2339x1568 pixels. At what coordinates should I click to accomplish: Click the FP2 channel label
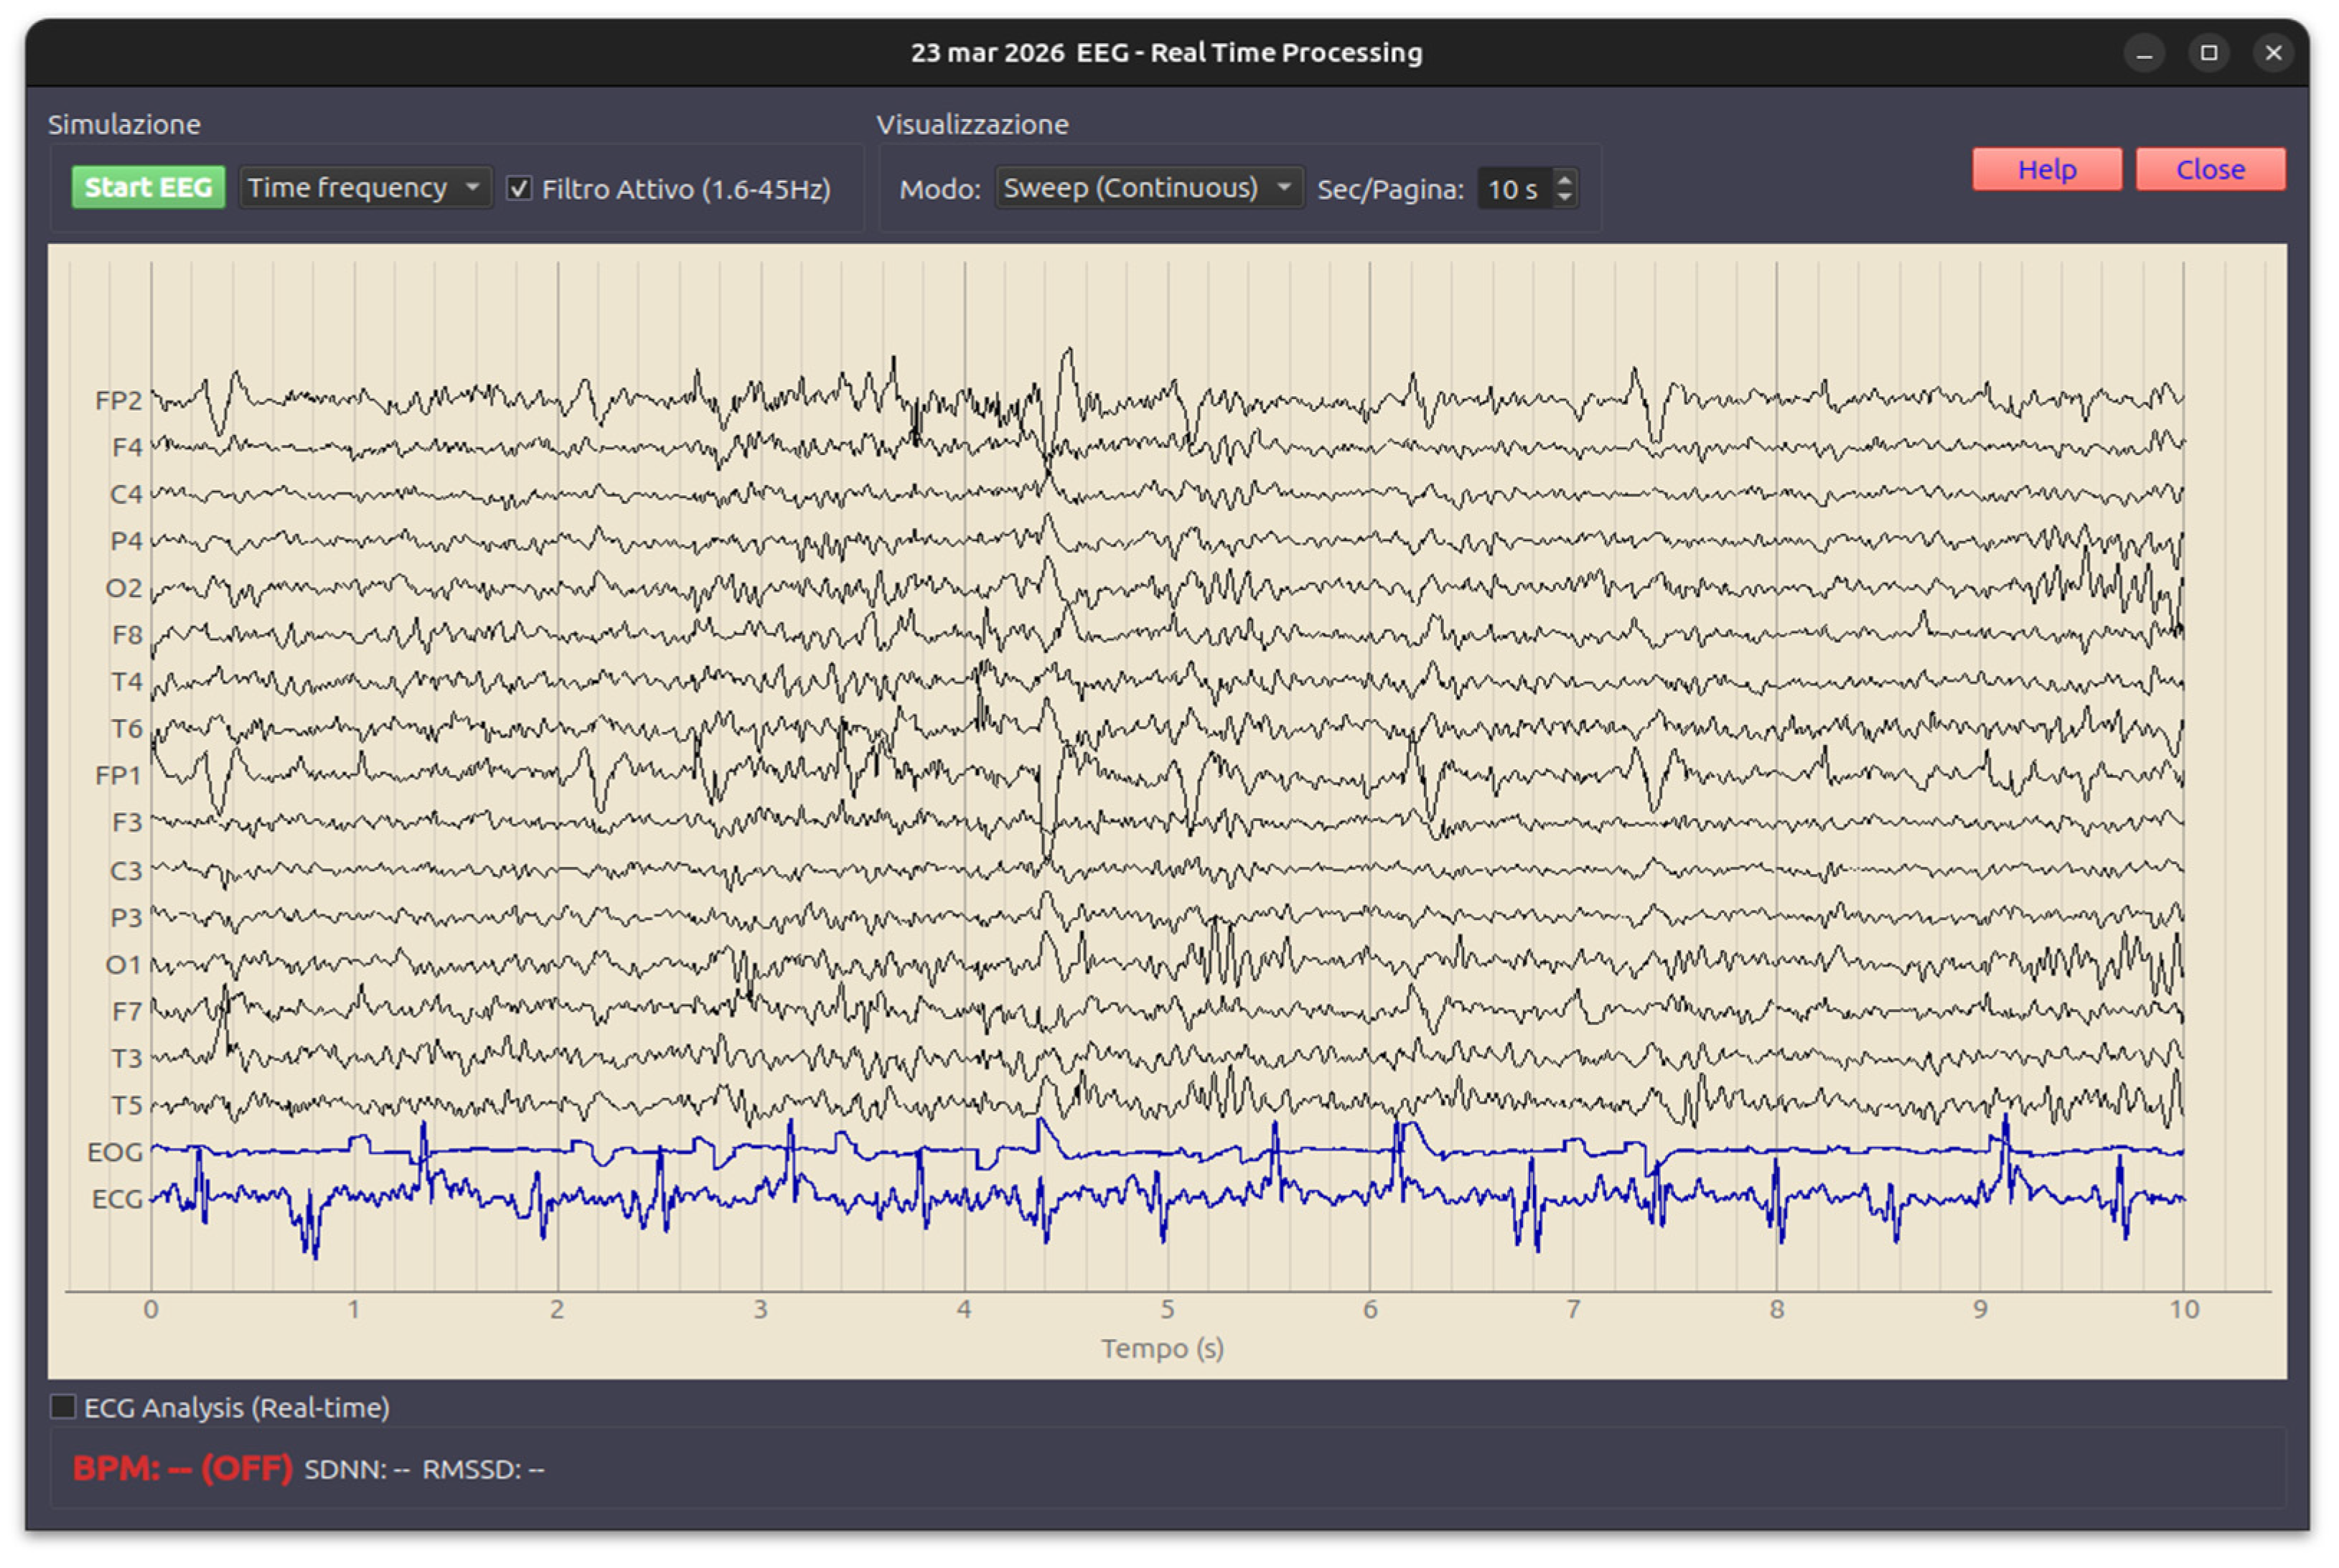click(x=118, y=400)
